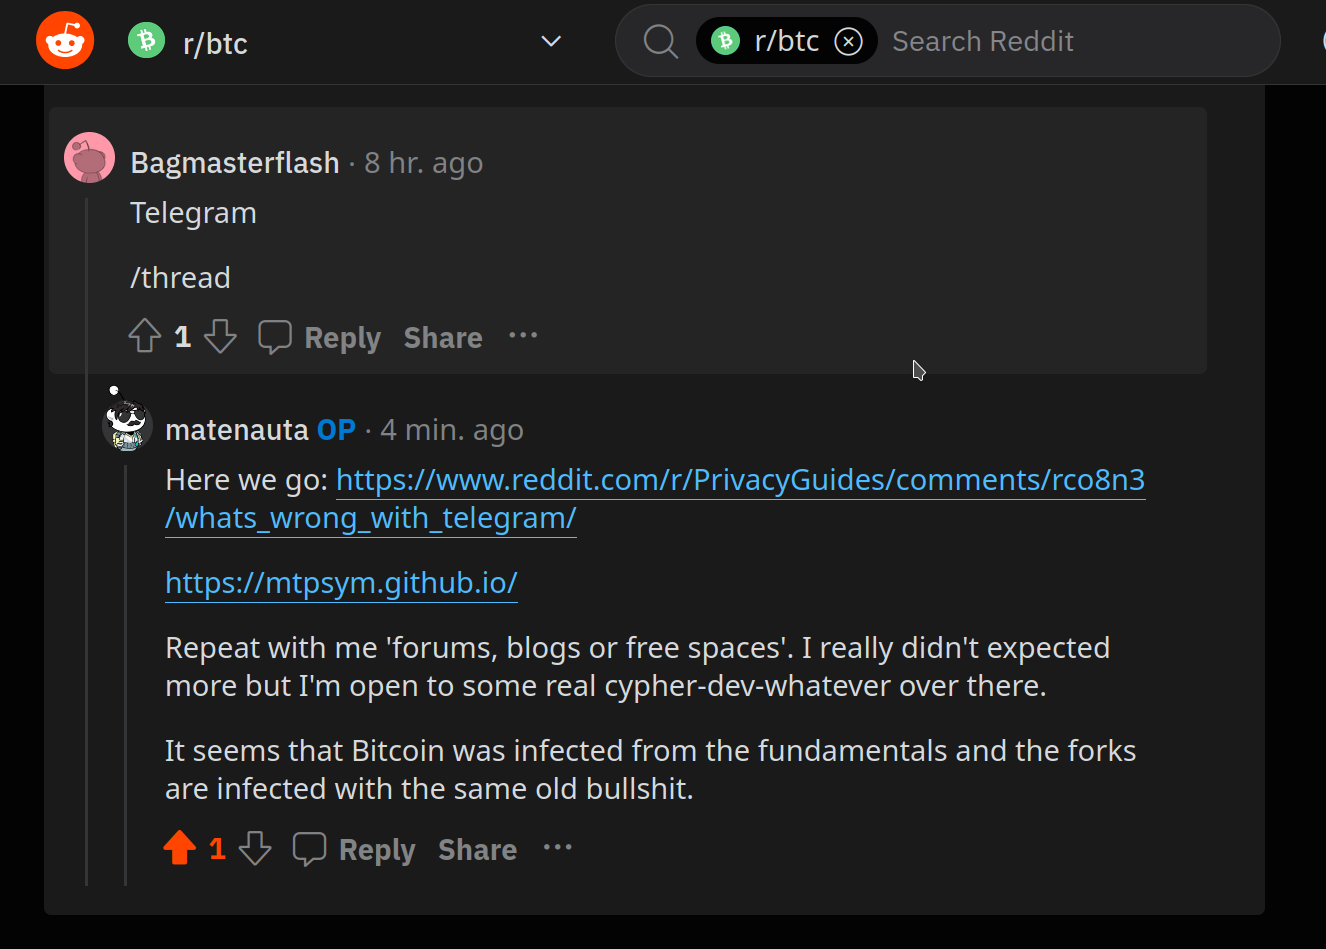Upvote Bagmasterflash's Telegram comment

145,336
